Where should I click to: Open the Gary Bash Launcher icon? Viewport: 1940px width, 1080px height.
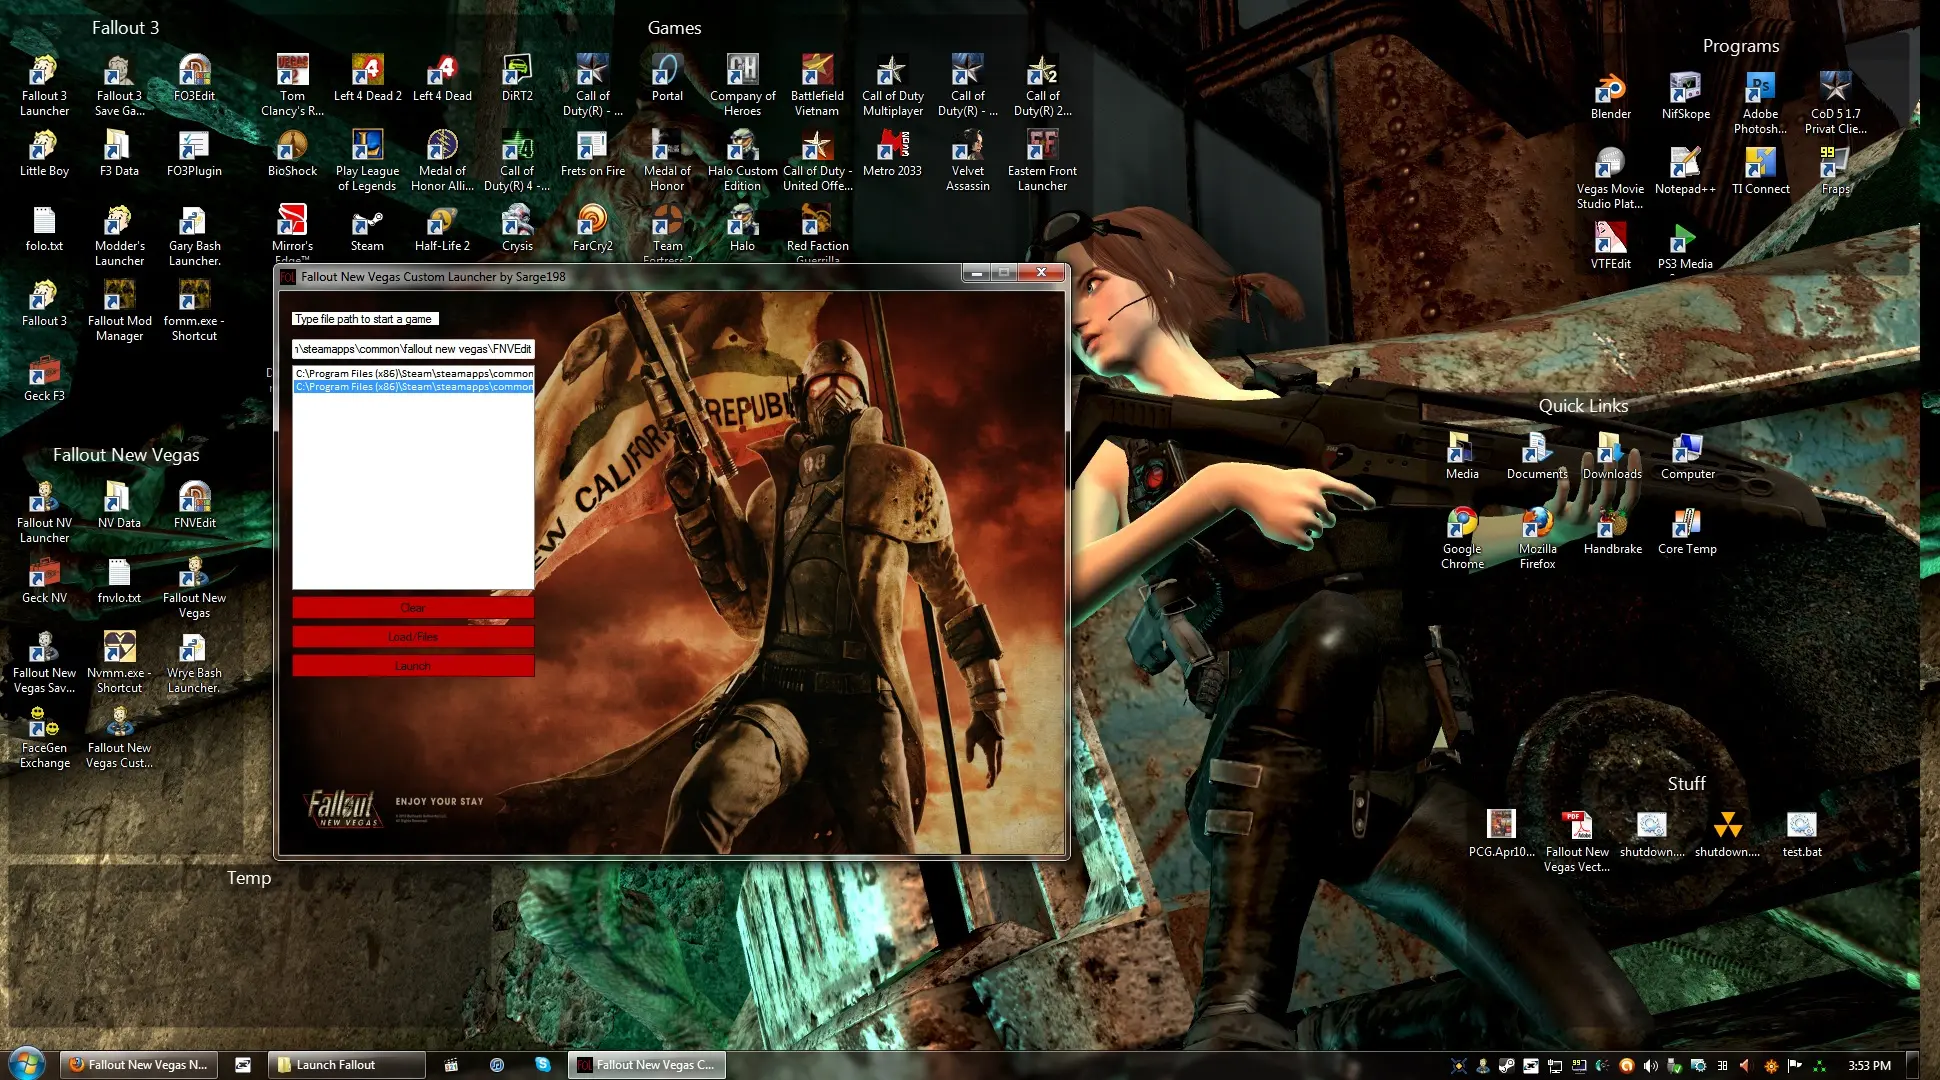pyautogui.click(x=194, y=235)
